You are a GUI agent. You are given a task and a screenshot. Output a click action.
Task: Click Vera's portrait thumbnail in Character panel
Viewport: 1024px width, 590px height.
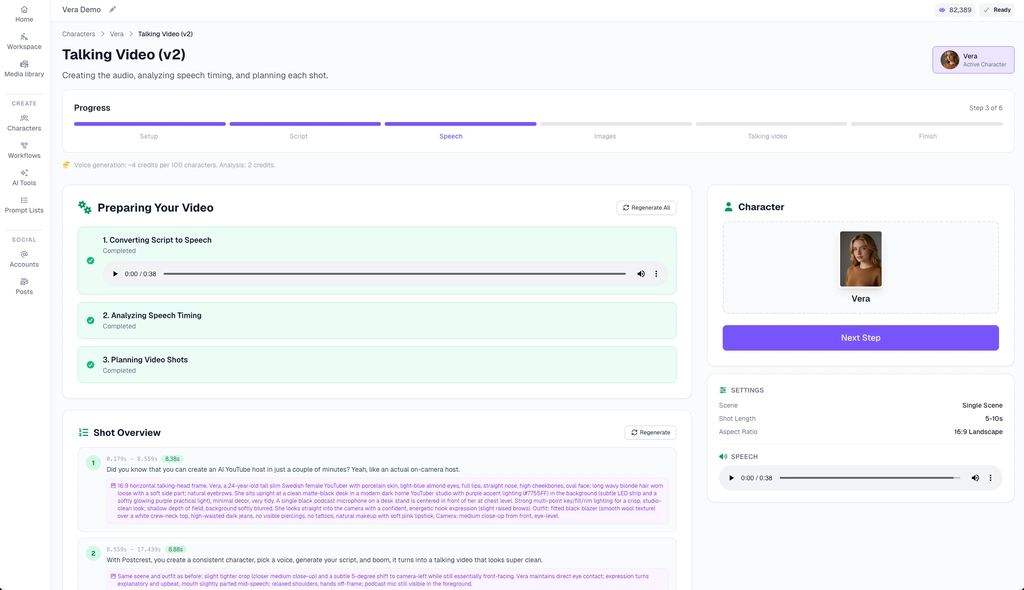tap(860, 259)
